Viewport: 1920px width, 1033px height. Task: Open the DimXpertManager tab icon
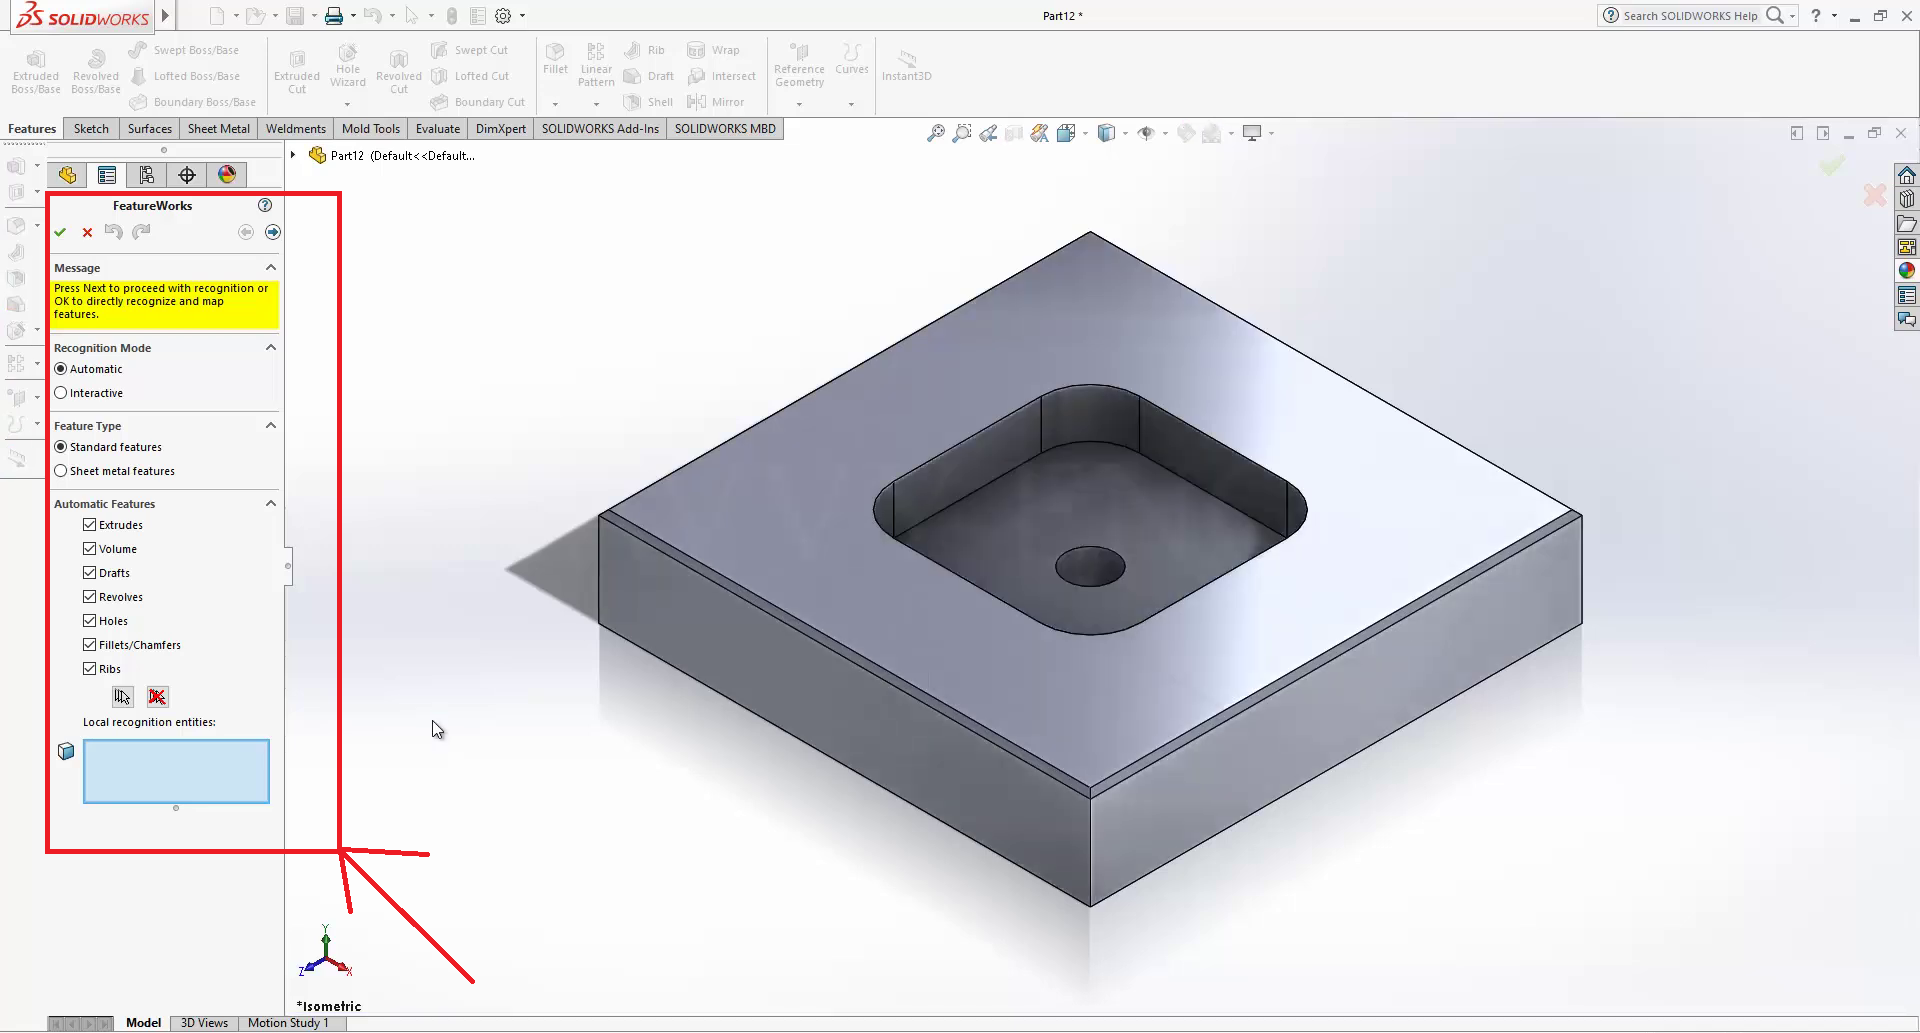(x=187, y=175)
